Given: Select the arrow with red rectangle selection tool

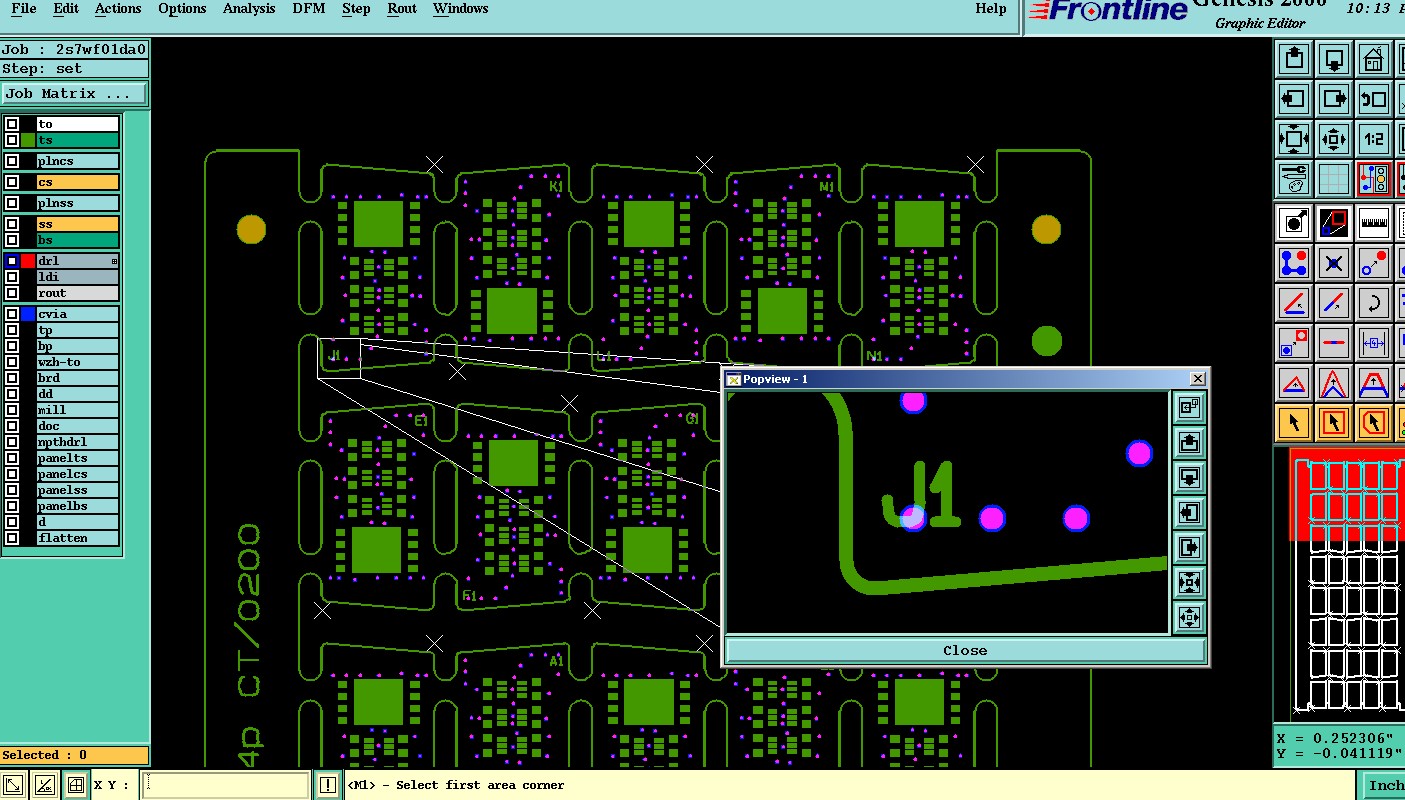Looking at the screenshot, I should [1334, 423].
